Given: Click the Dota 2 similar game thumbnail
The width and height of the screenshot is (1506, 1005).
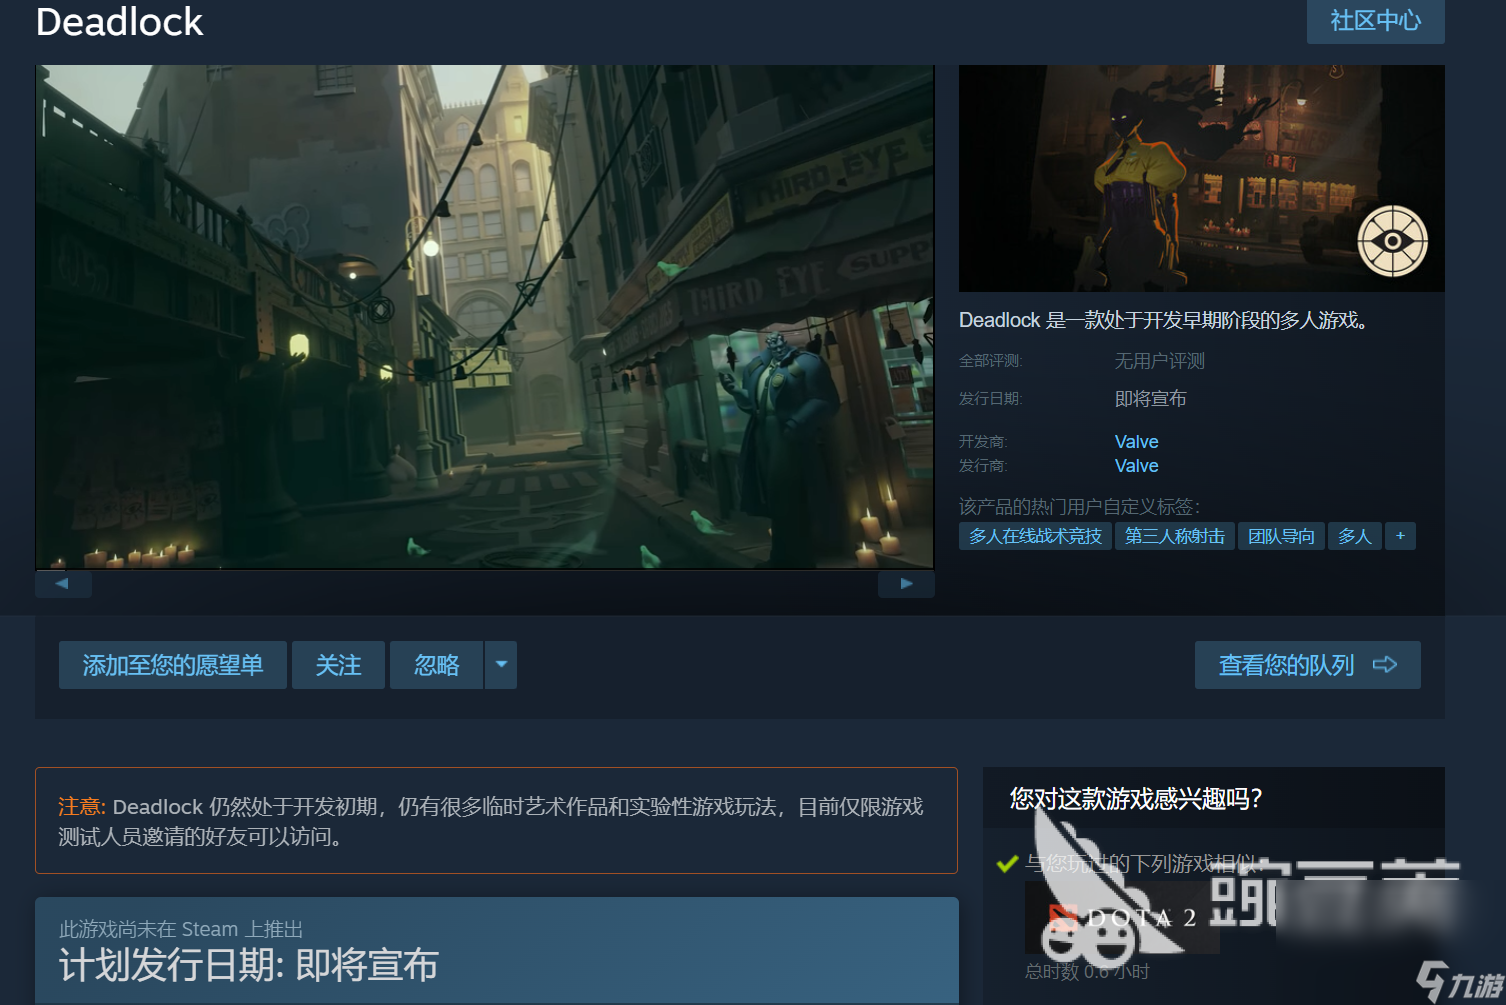Looking at the screenshot, I should coord(1122,917).
